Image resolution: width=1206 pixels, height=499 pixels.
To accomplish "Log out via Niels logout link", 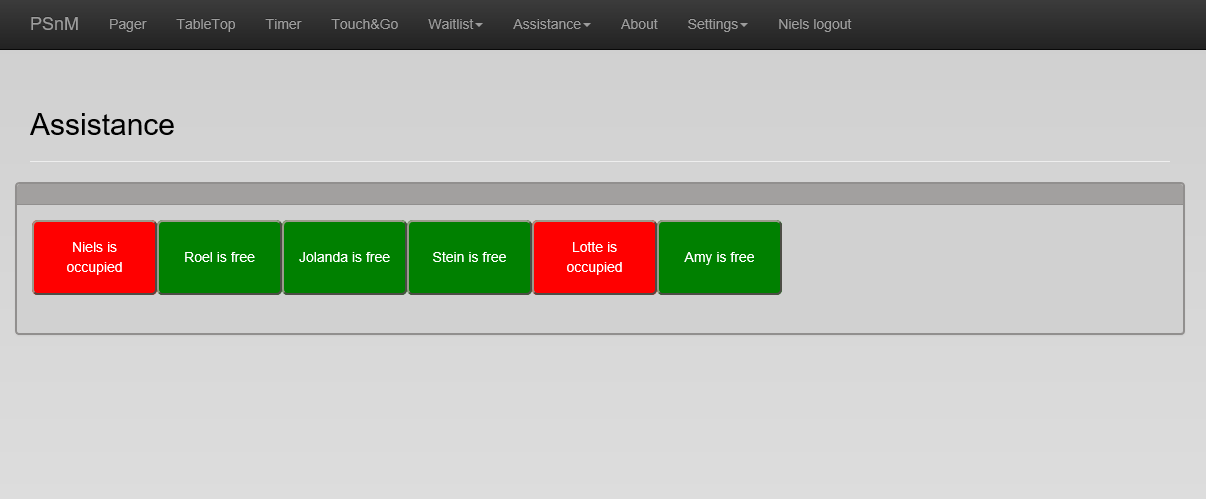I will click(814, 24).
